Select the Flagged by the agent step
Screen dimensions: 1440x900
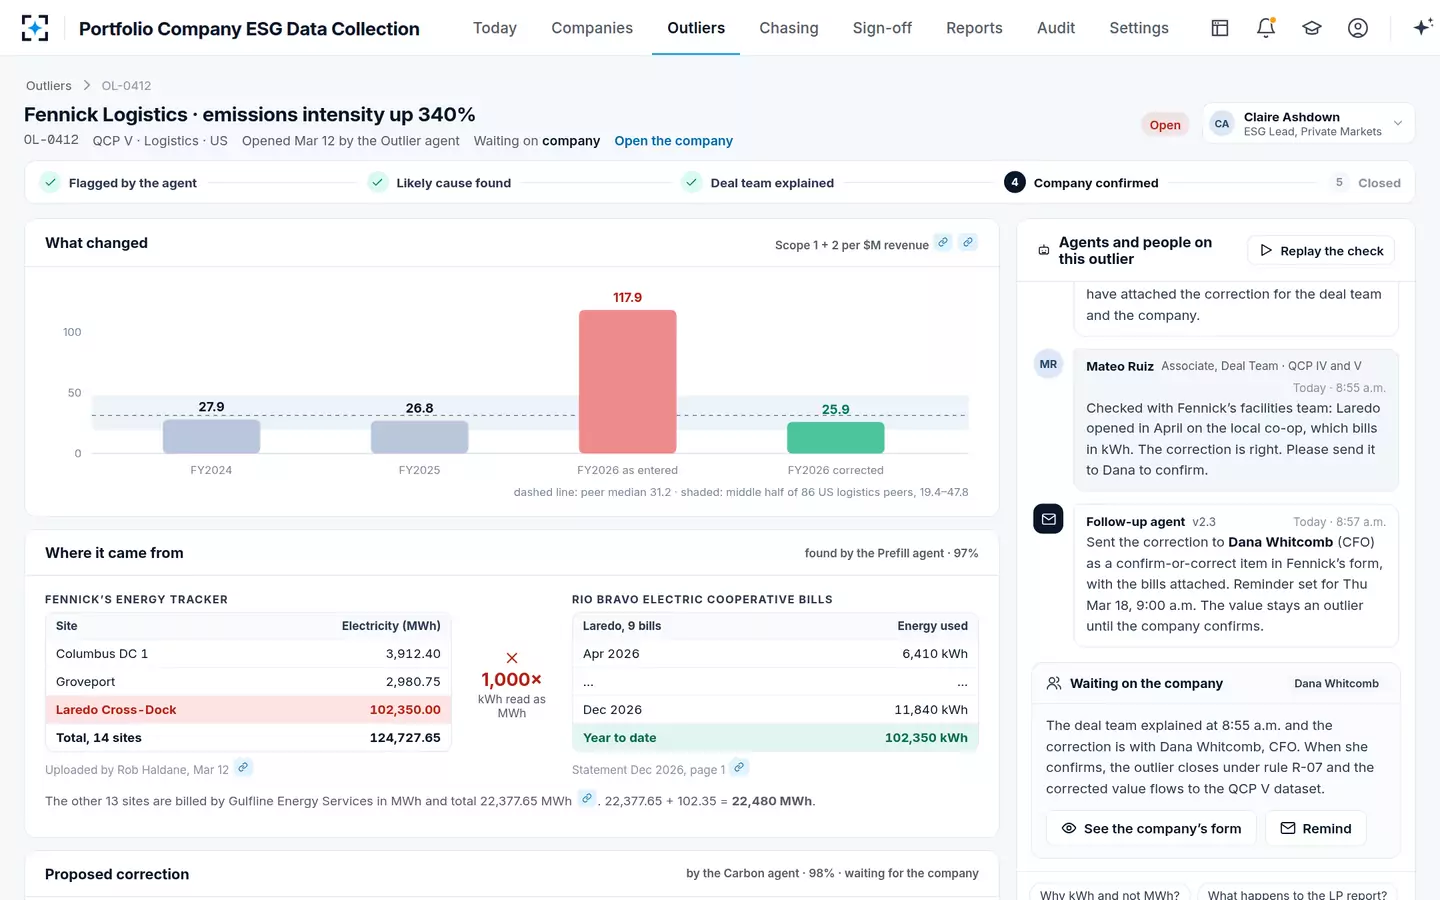119,183
